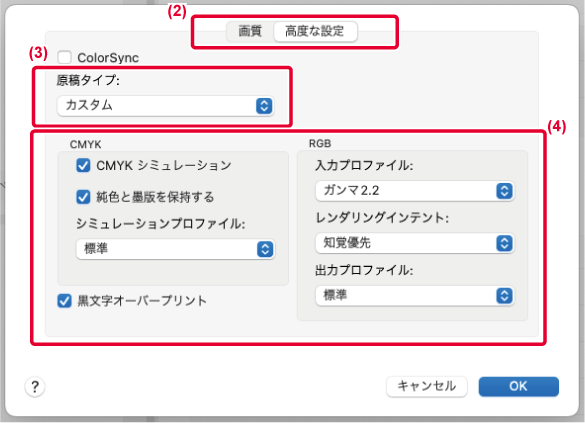Open the 原稿タイプ カスタム dropdown
The image size is (585, 423).
[166, 106]
